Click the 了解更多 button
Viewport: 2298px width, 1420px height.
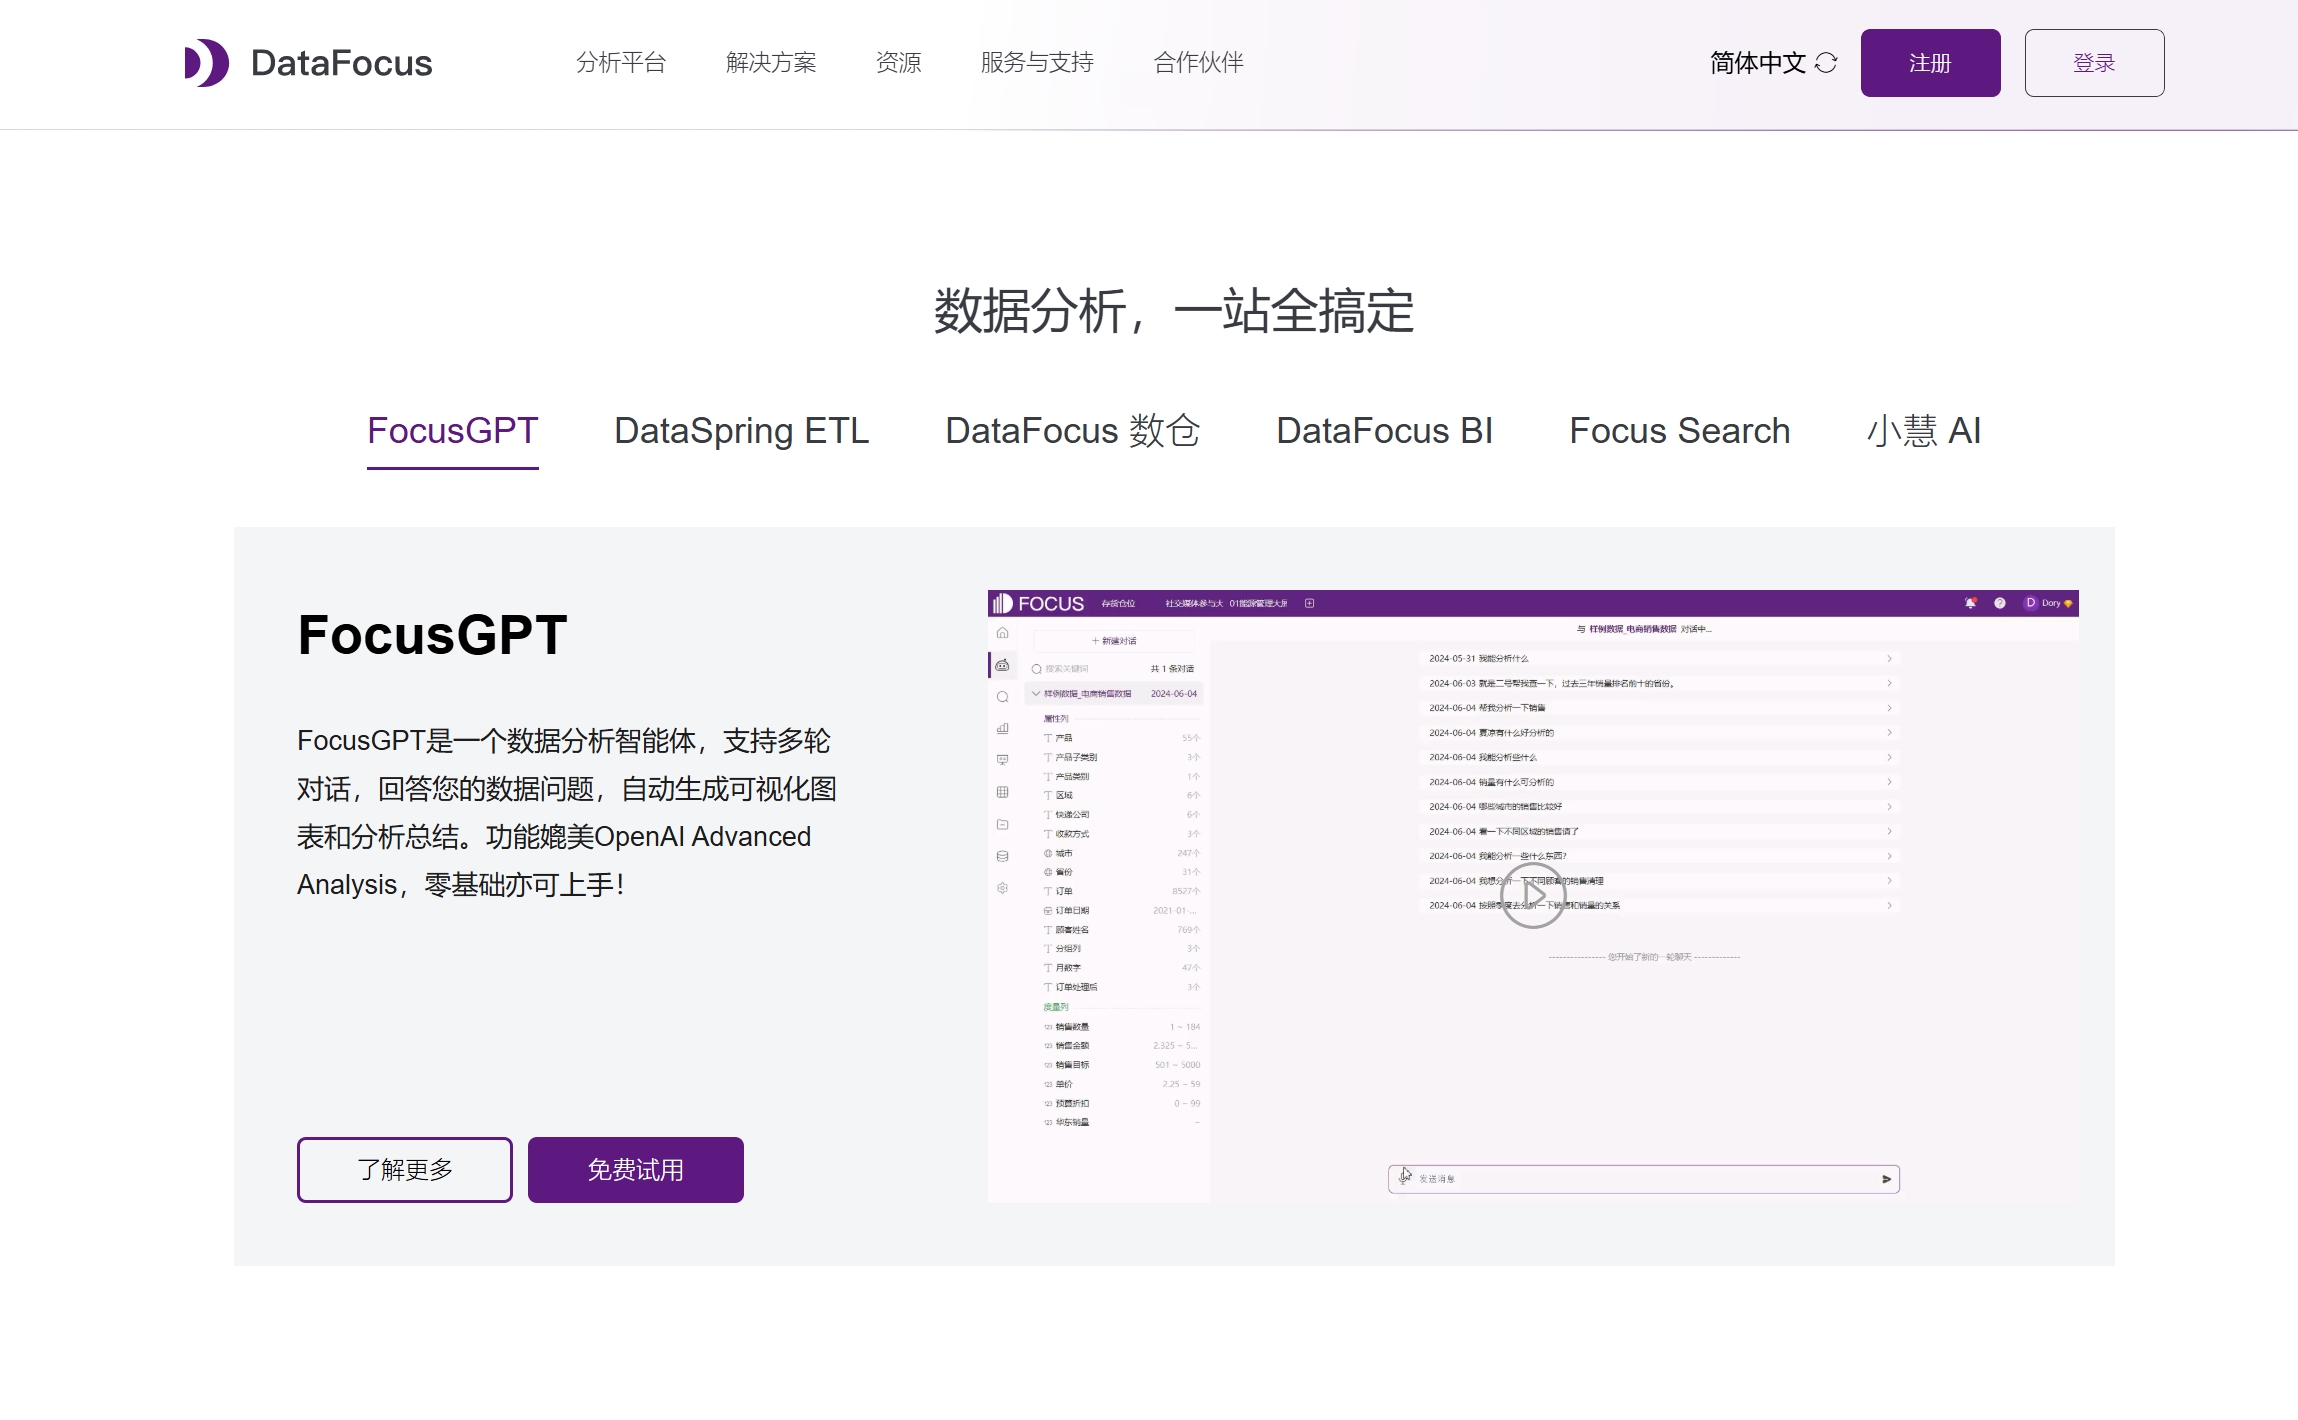tap(405, 1170)
